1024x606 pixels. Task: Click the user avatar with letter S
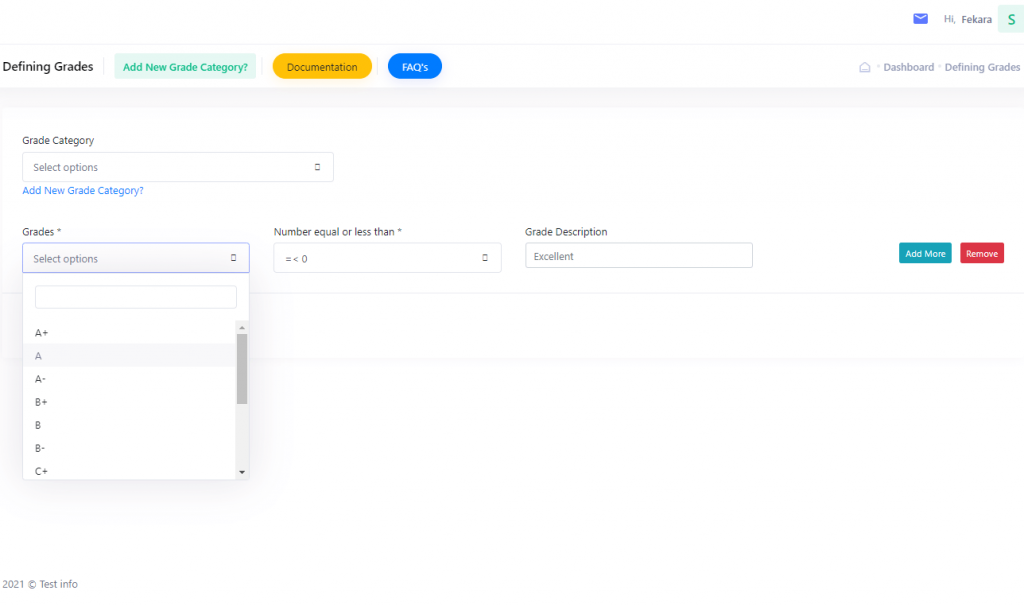1010,19
